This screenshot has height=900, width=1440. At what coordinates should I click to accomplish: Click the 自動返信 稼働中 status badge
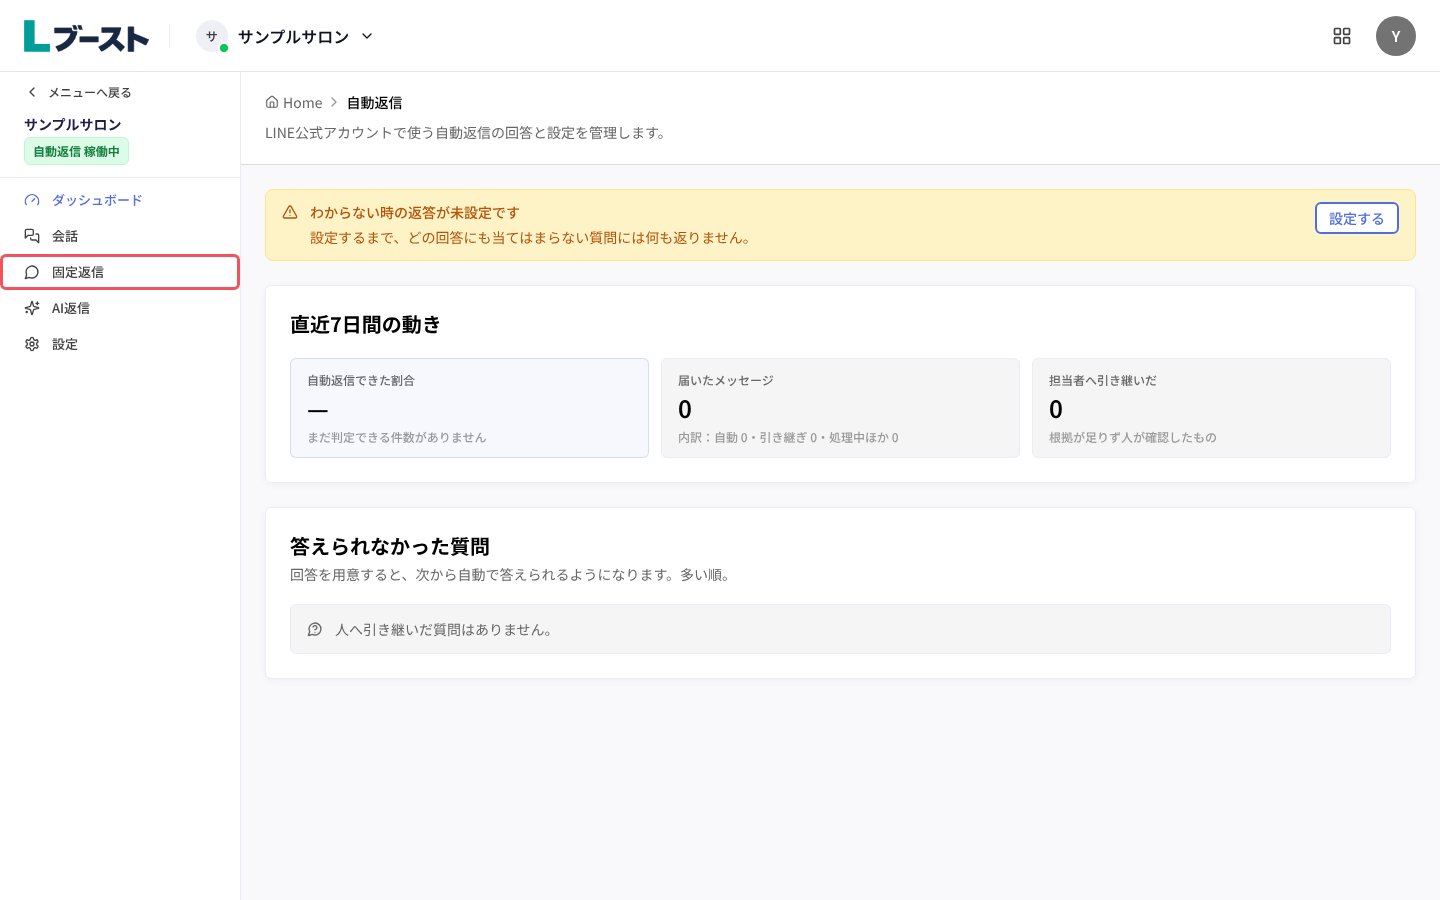pyautogui.click(x=76, y=151)
